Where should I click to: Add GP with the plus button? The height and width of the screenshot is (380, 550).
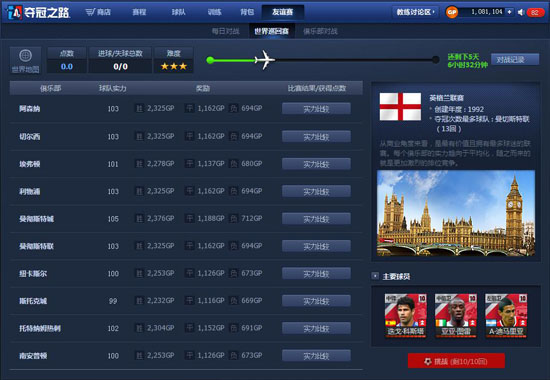click(x=510, y=12)
